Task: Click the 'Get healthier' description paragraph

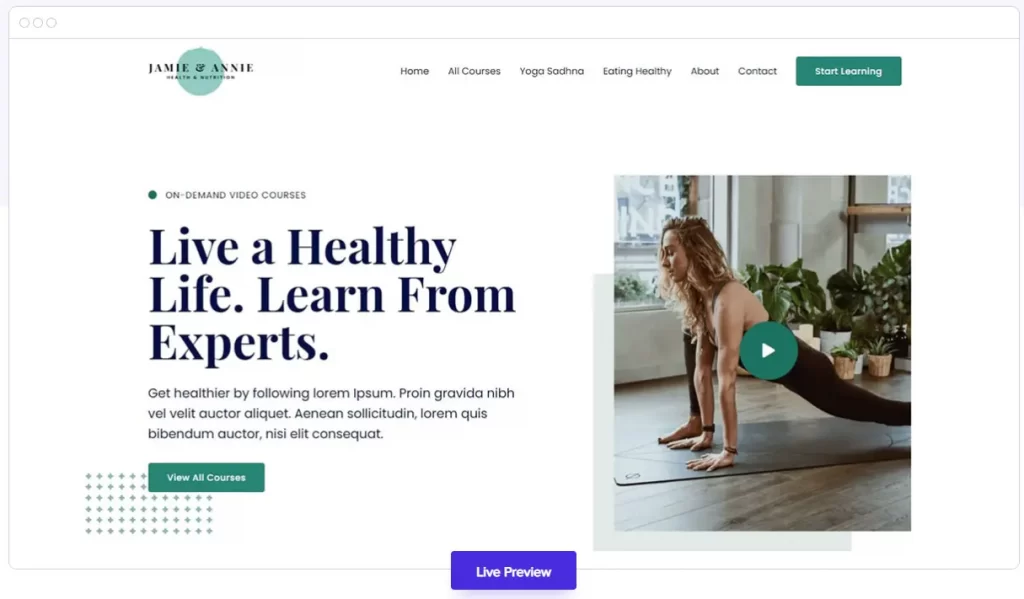Action: (331, 413)
